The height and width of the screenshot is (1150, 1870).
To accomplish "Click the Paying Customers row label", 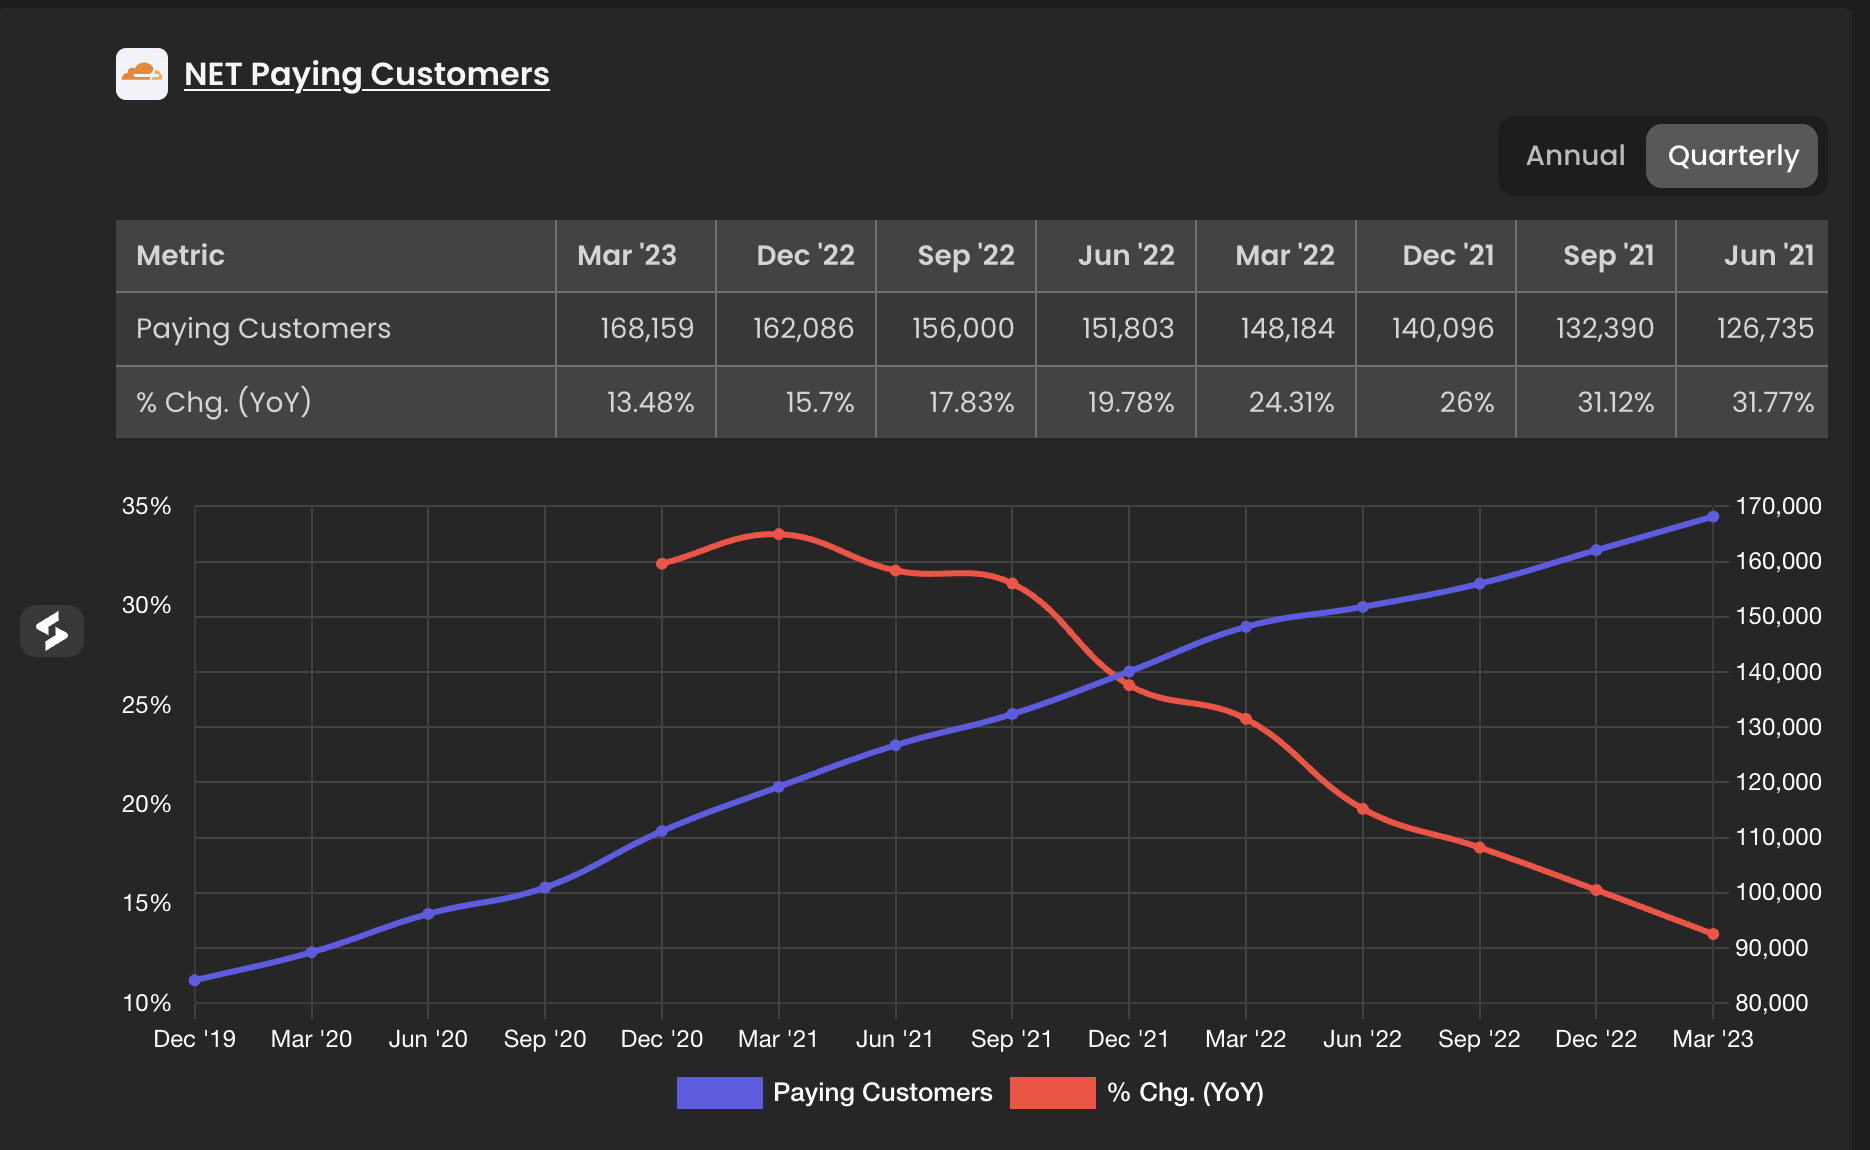I will coord(263,329).
